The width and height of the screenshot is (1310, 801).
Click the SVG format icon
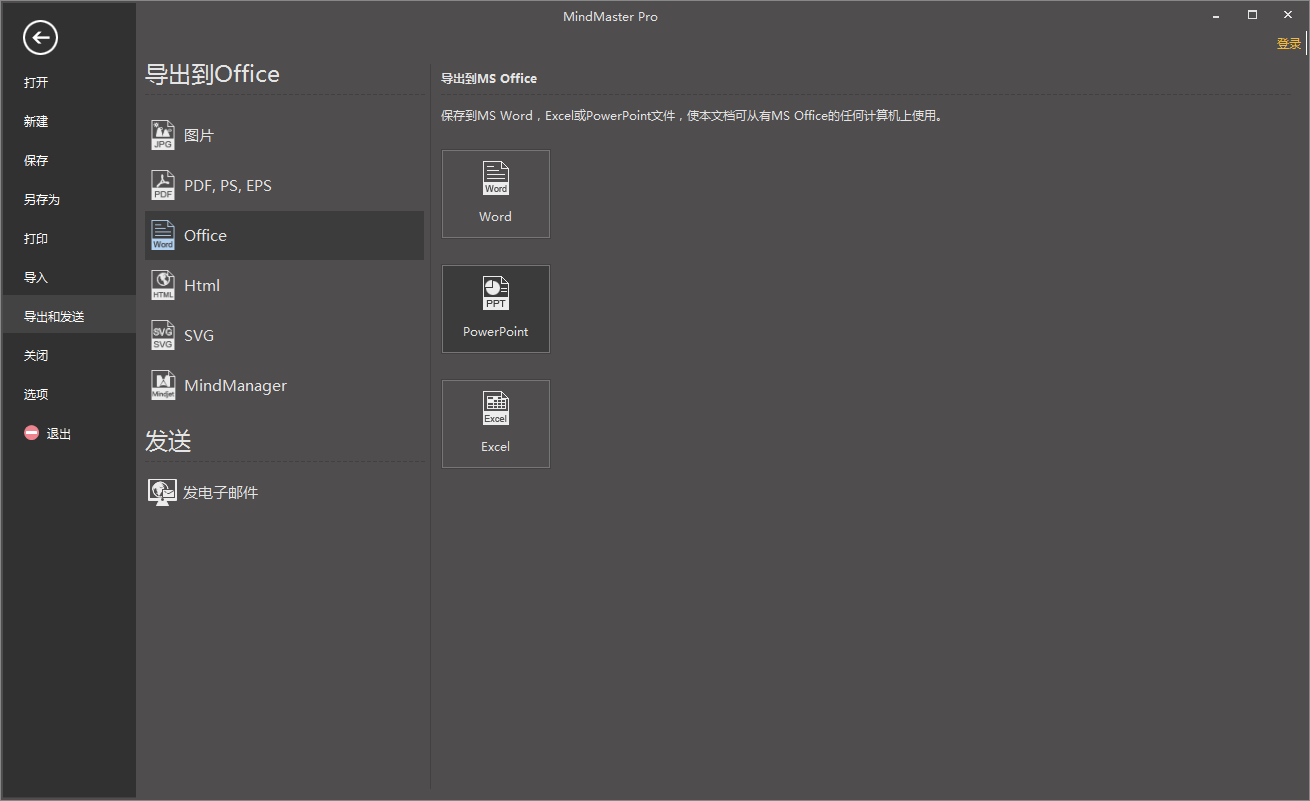[162, 335]
